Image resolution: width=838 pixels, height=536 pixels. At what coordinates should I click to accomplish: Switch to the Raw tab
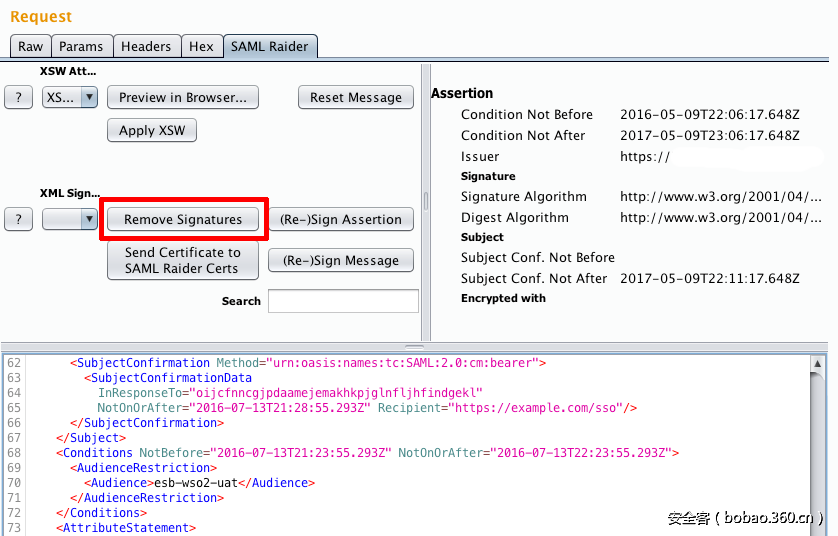pos(30,46)
